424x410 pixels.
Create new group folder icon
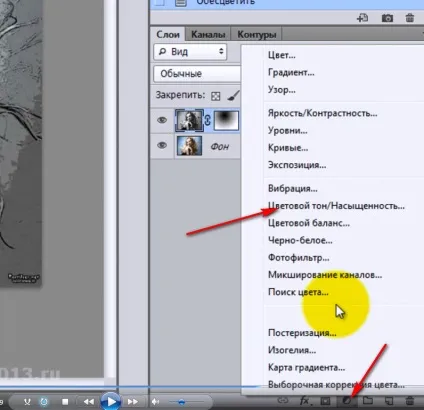point(368,400)
